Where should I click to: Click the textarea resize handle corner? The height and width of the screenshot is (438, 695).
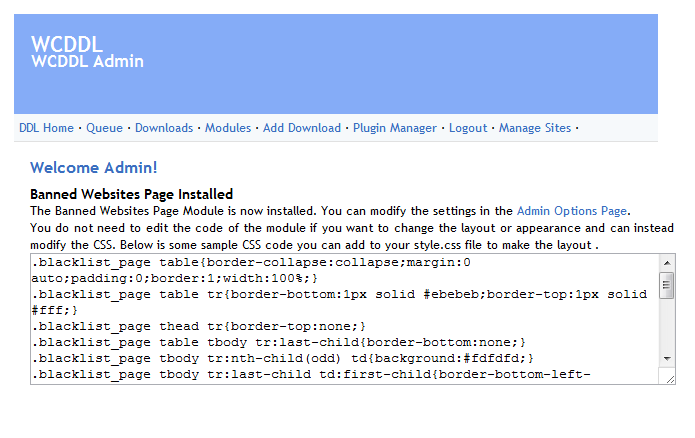point(667,376)
